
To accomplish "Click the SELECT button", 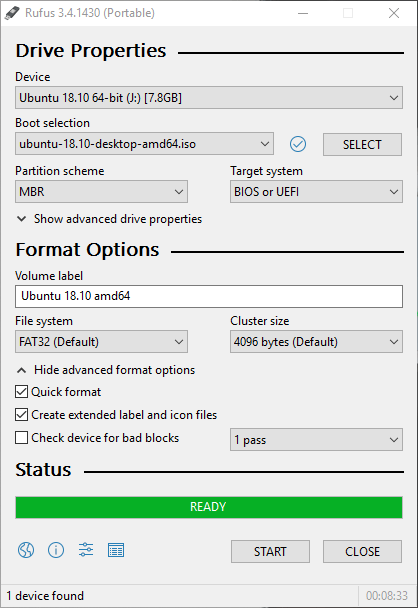I will (x=362, y=145).
